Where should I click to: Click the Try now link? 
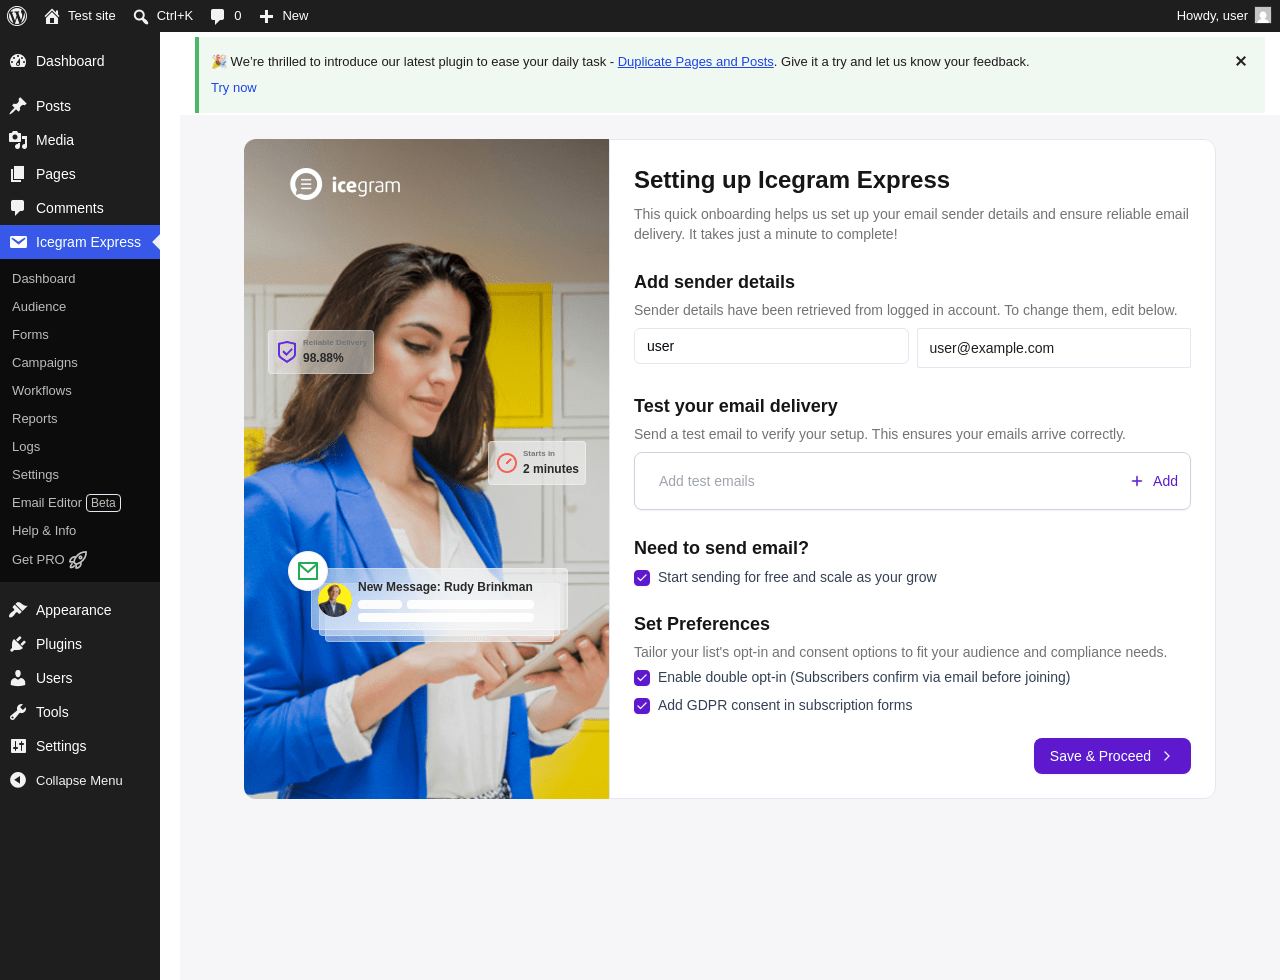(234, 88)
